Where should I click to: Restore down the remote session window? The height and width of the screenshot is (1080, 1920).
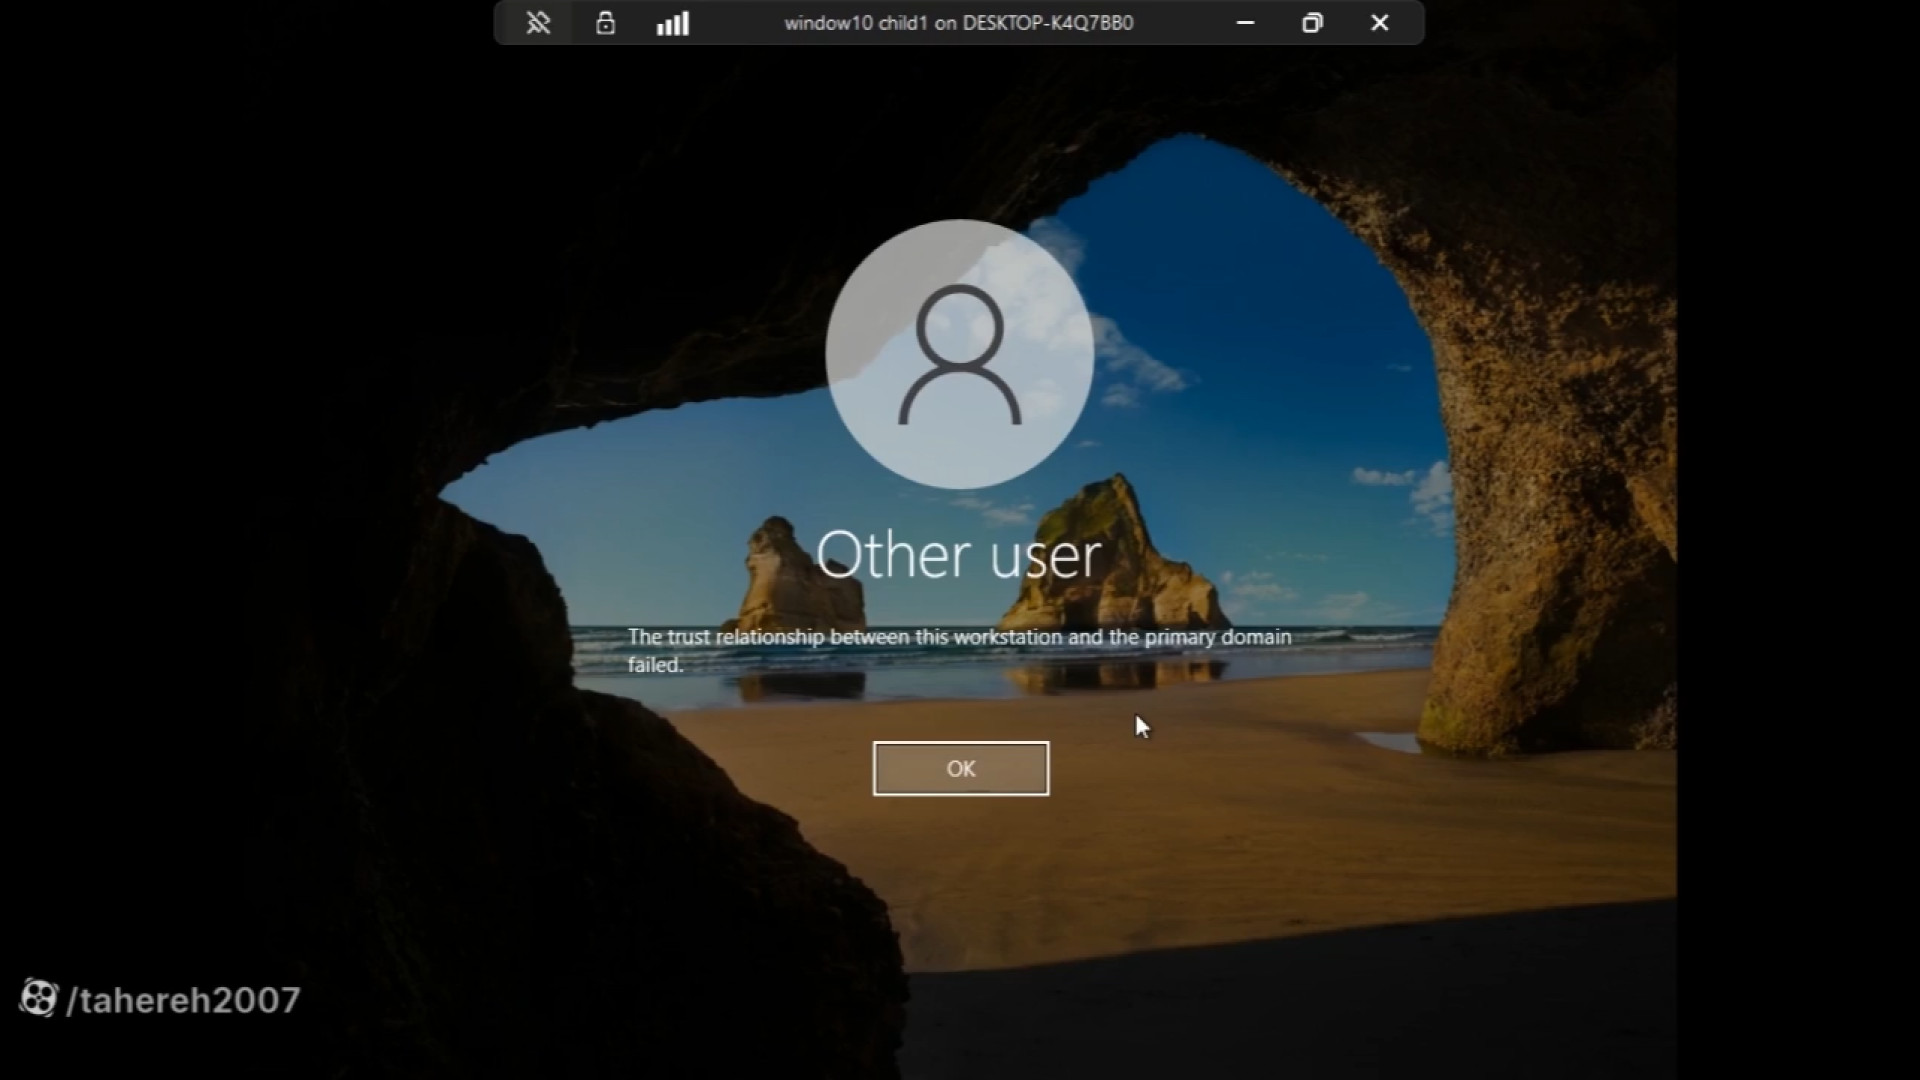click(1312, 23)
